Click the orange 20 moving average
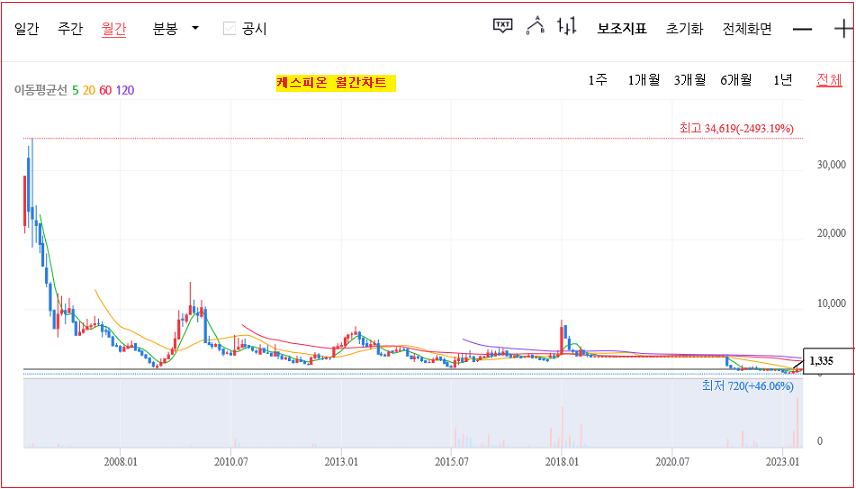Screen dimensions: 856x489 89,90
